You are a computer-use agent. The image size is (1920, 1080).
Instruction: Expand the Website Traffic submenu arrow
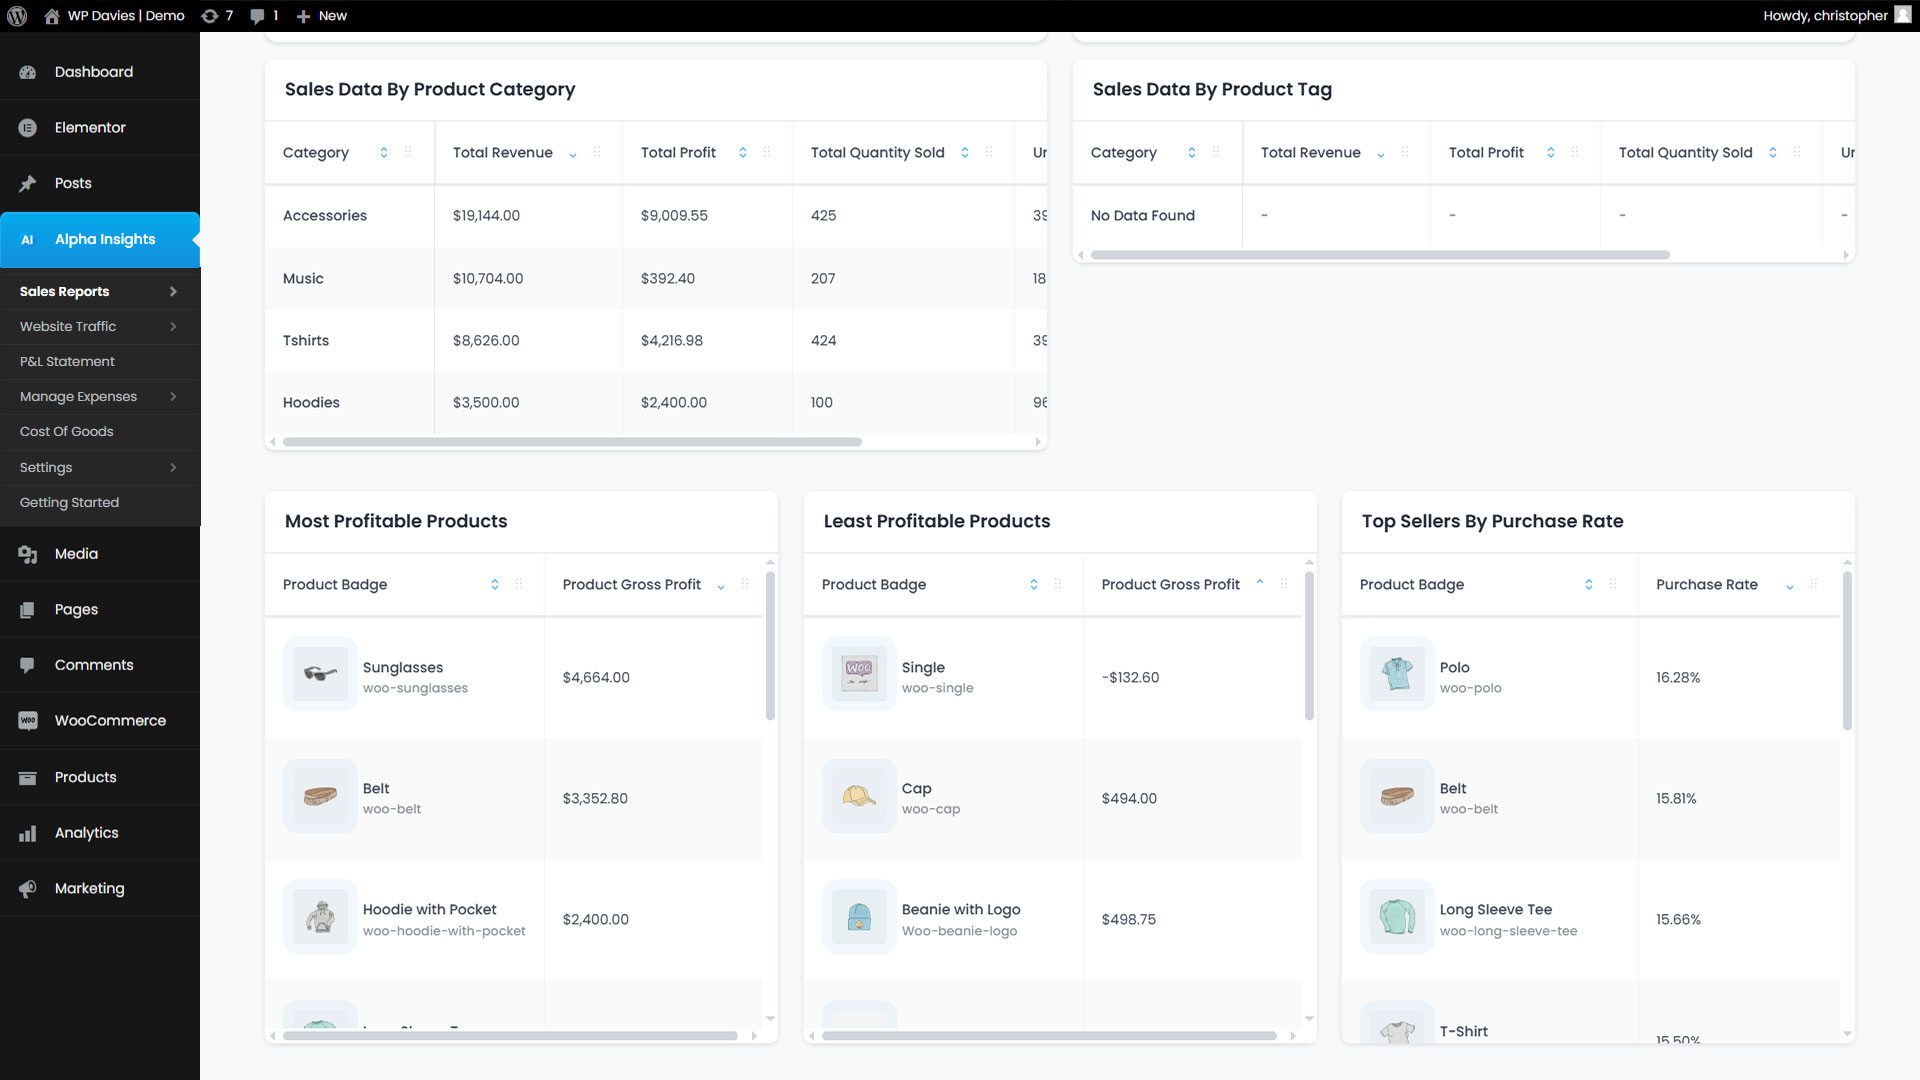coord(173,327)
